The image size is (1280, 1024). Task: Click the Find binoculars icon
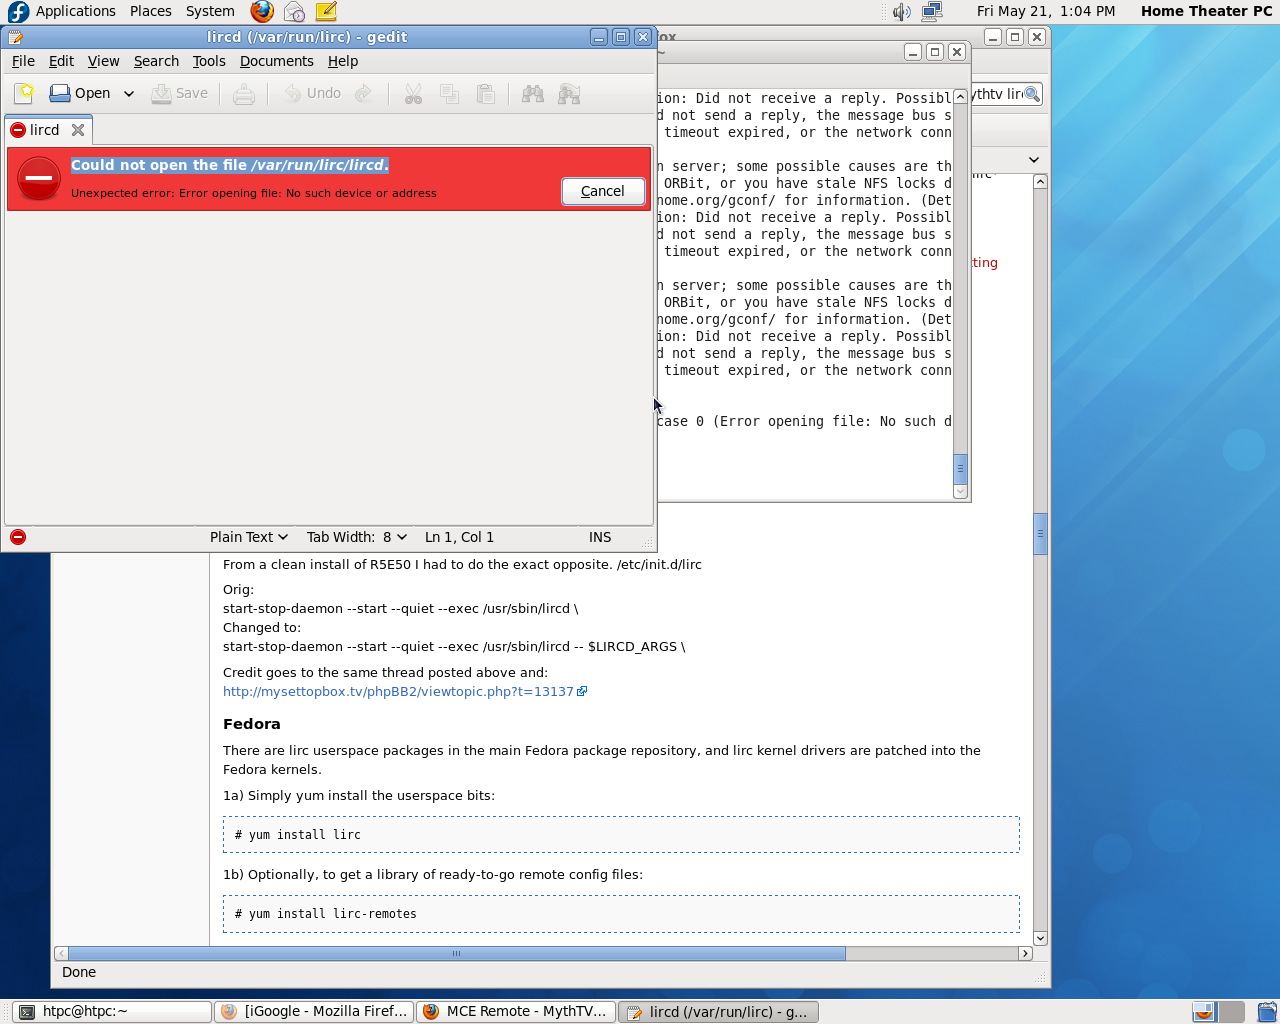(x=533, y=94)
